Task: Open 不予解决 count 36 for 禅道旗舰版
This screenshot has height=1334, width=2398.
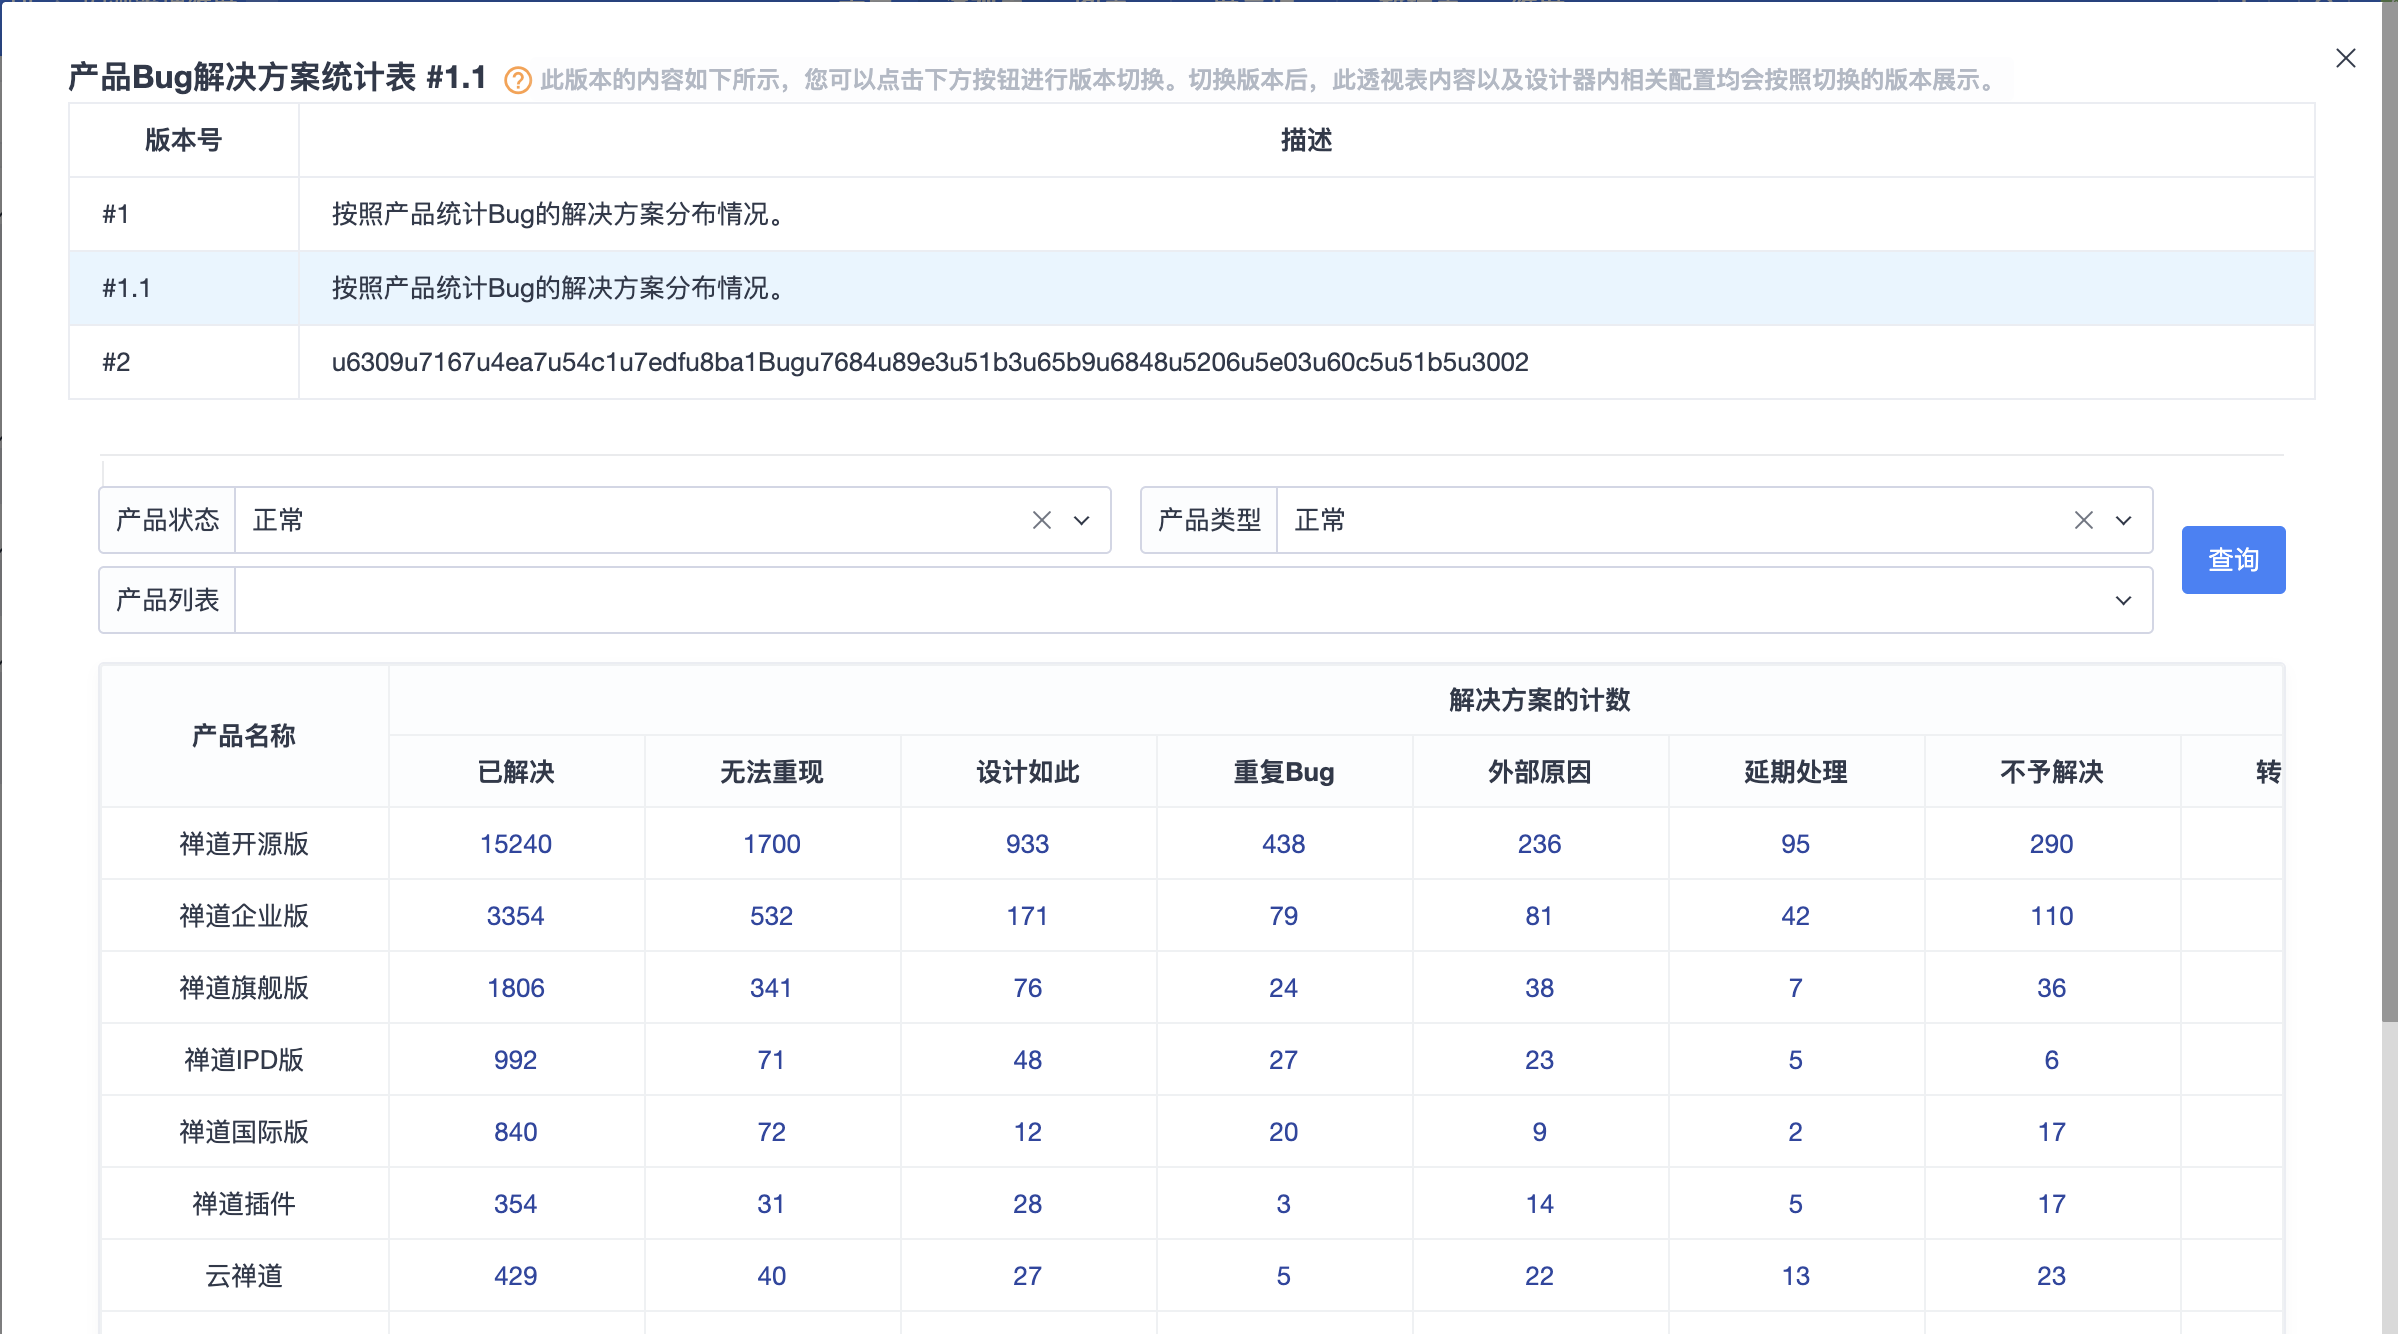Action: point(2052,988)
